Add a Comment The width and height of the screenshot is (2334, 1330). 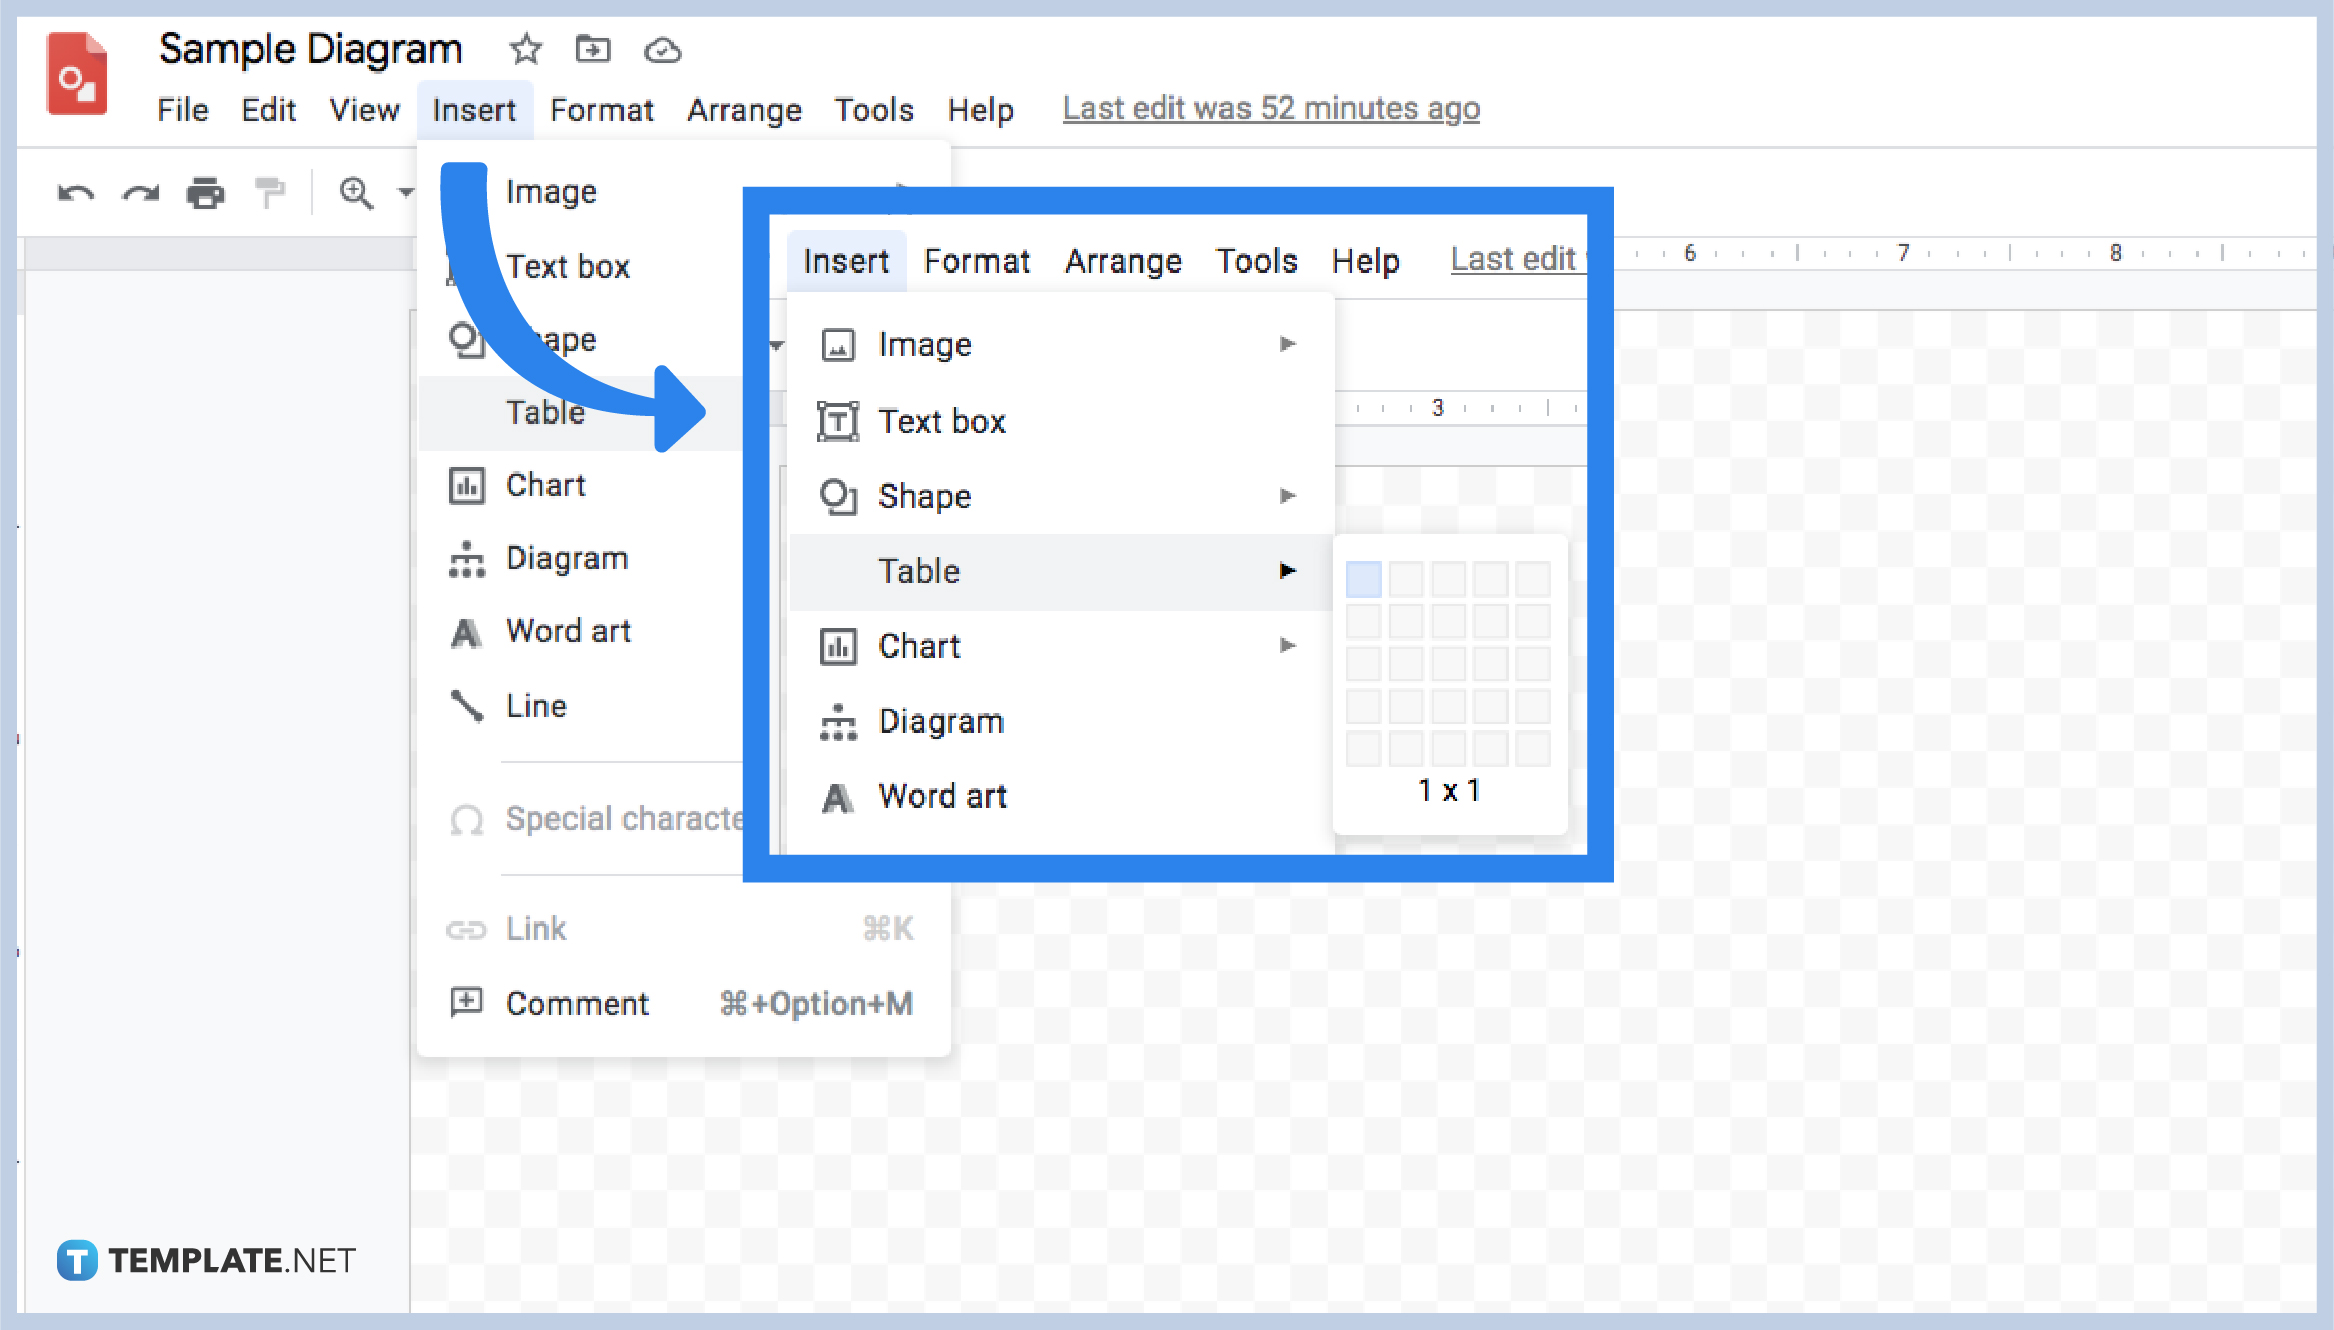pyautogui.click(x=577, y=1003)
